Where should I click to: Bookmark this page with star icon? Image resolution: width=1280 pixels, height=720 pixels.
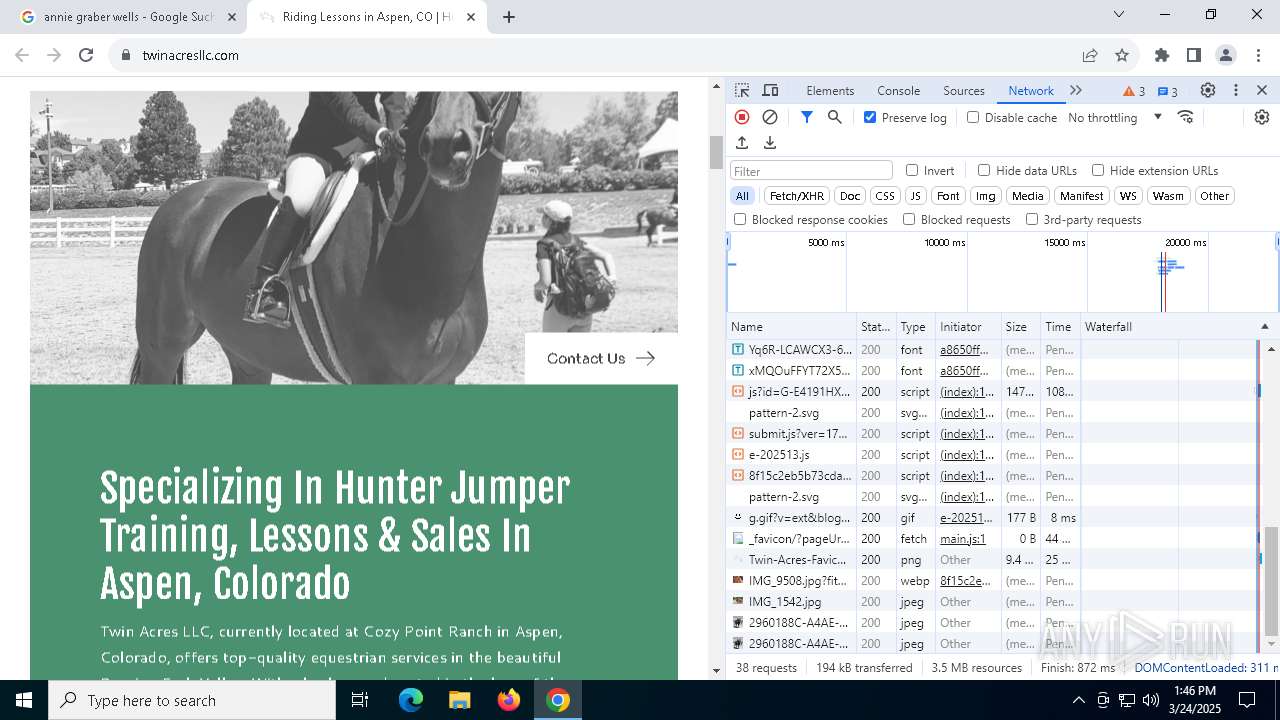pyautogui.click(x=1122, y=55)
